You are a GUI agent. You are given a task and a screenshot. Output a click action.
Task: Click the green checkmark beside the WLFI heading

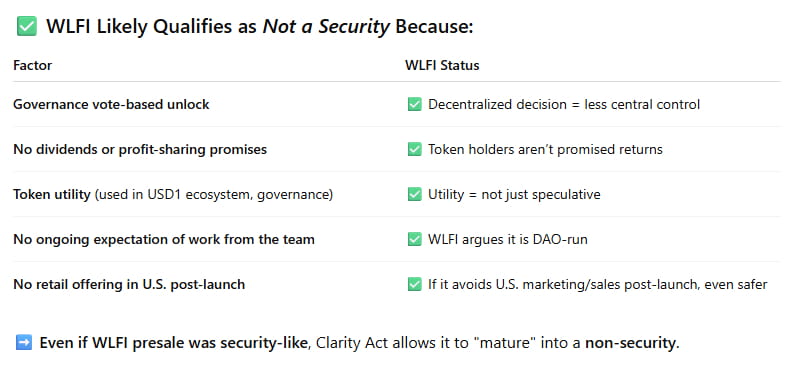point(27,26)
